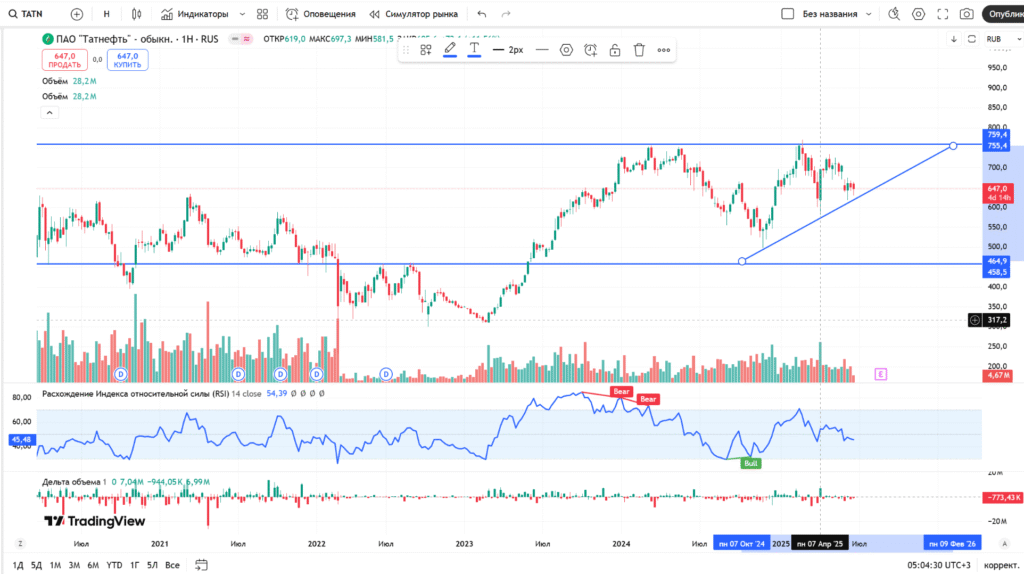Click the Дельта объема indicator title
1024x574 pixels.
(71, 482)
